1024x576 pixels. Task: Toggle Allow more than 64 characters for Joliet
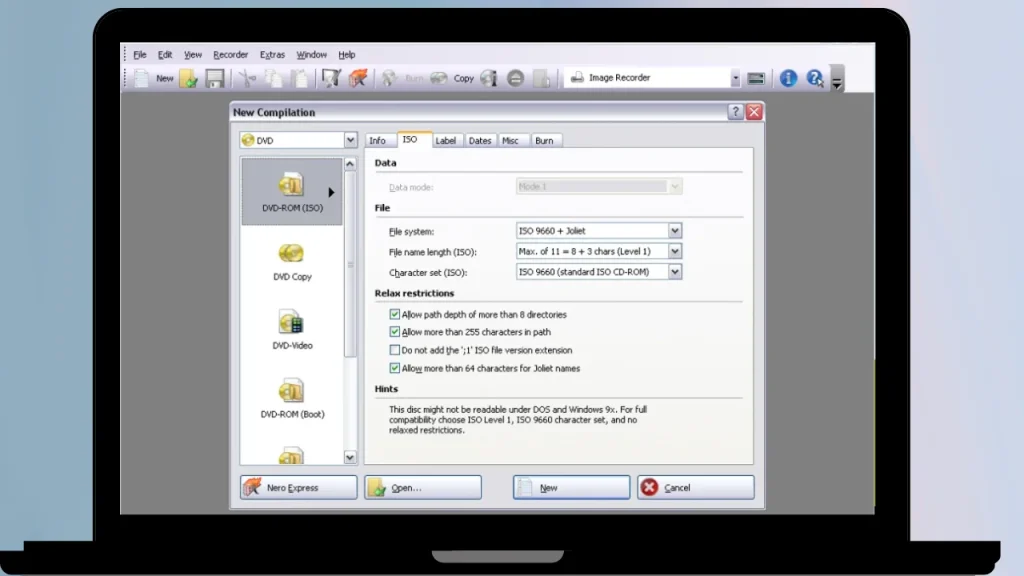tap(394, 368)
